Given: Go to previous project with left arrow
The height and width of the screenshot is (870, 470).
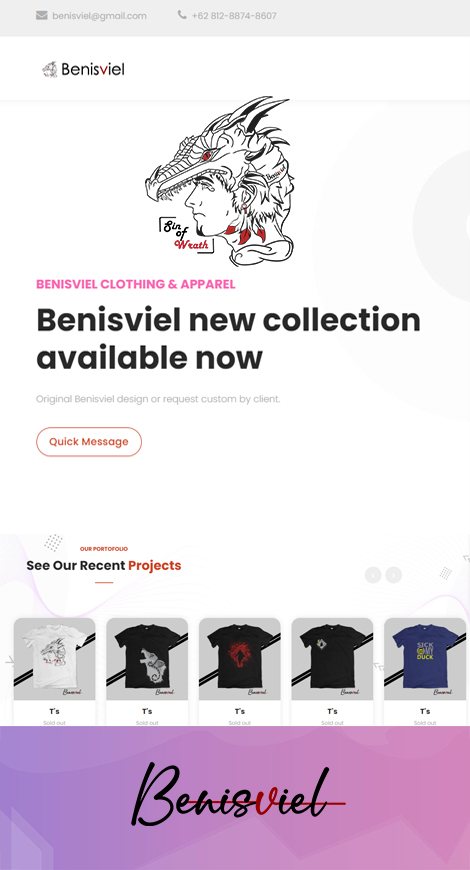Looking at the screenshot, I should coord(373,575).
